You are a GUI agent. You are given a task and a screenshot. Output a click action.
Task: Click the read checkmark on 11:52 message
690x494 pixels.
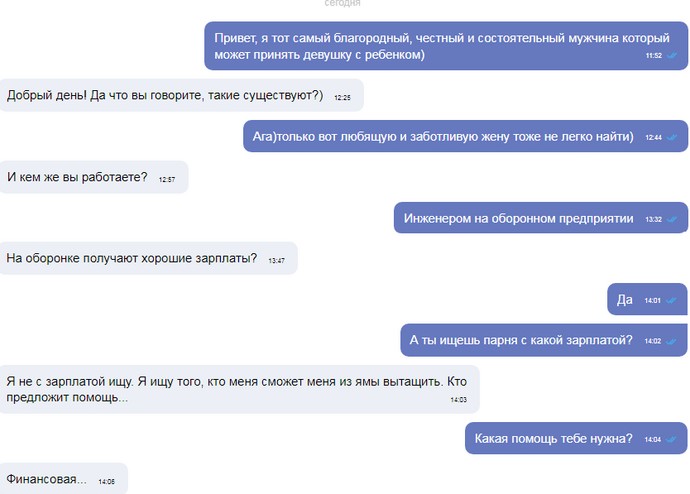click(672, 55)
